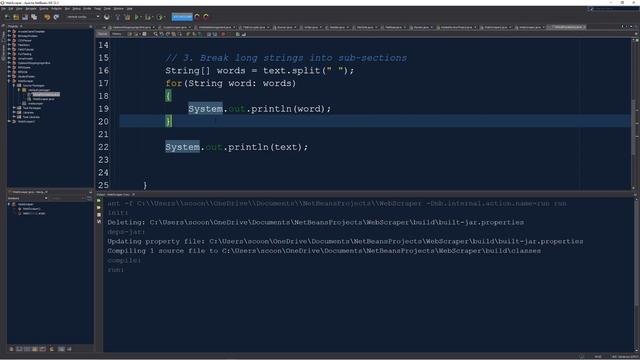Expand the Libraries node

(x=14, y=112)
